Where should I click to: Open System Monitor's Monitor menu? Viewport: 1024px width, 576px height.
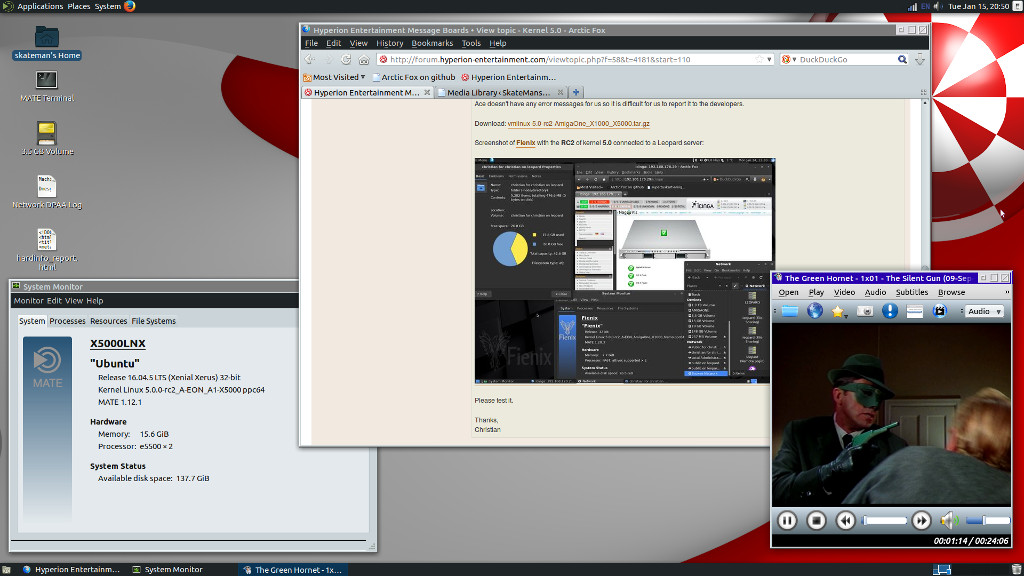pyautogui.click(x=28, y=301)
